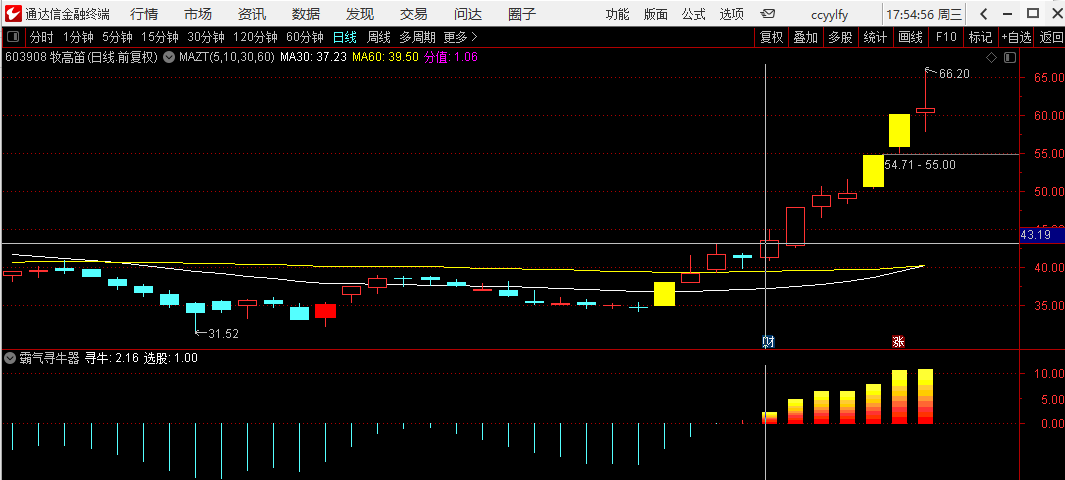Expand the main chart indicator dropdown arrow
The height and width of the screenshot is (480, 1065).
(168, 58)
